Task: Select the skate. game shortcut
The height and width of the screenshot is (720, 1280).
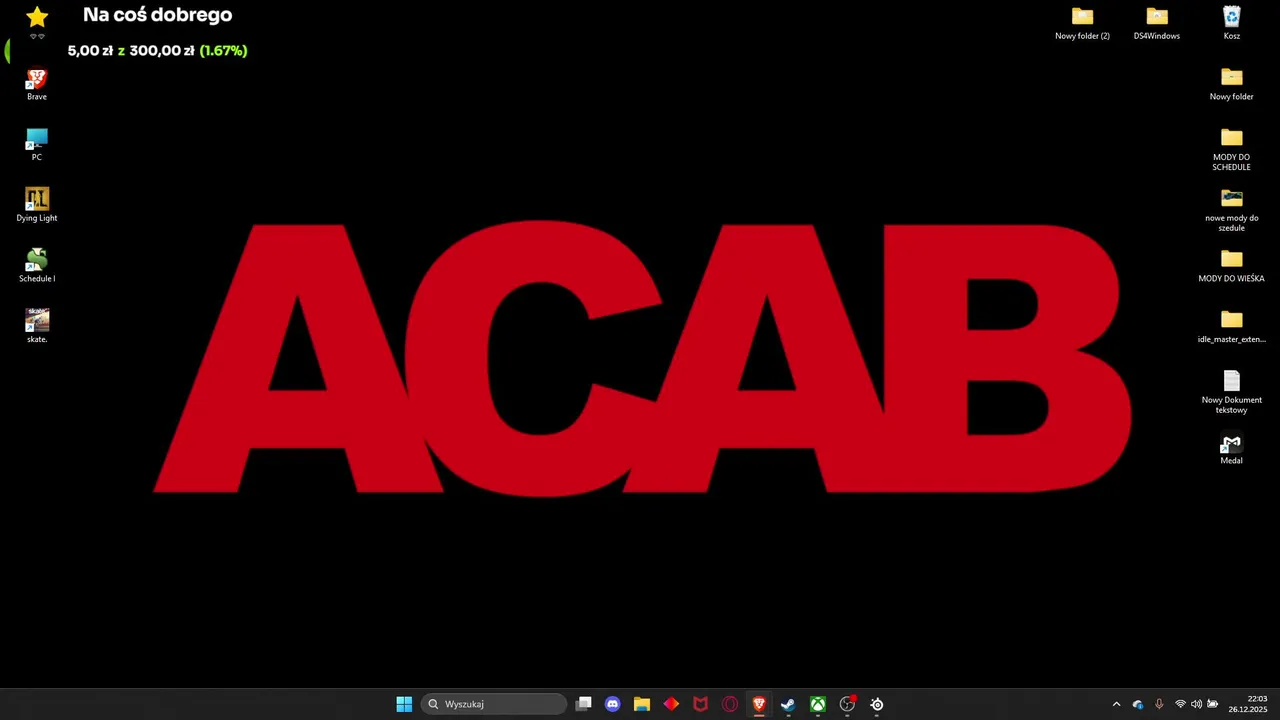Action: [x=37, y=327]
